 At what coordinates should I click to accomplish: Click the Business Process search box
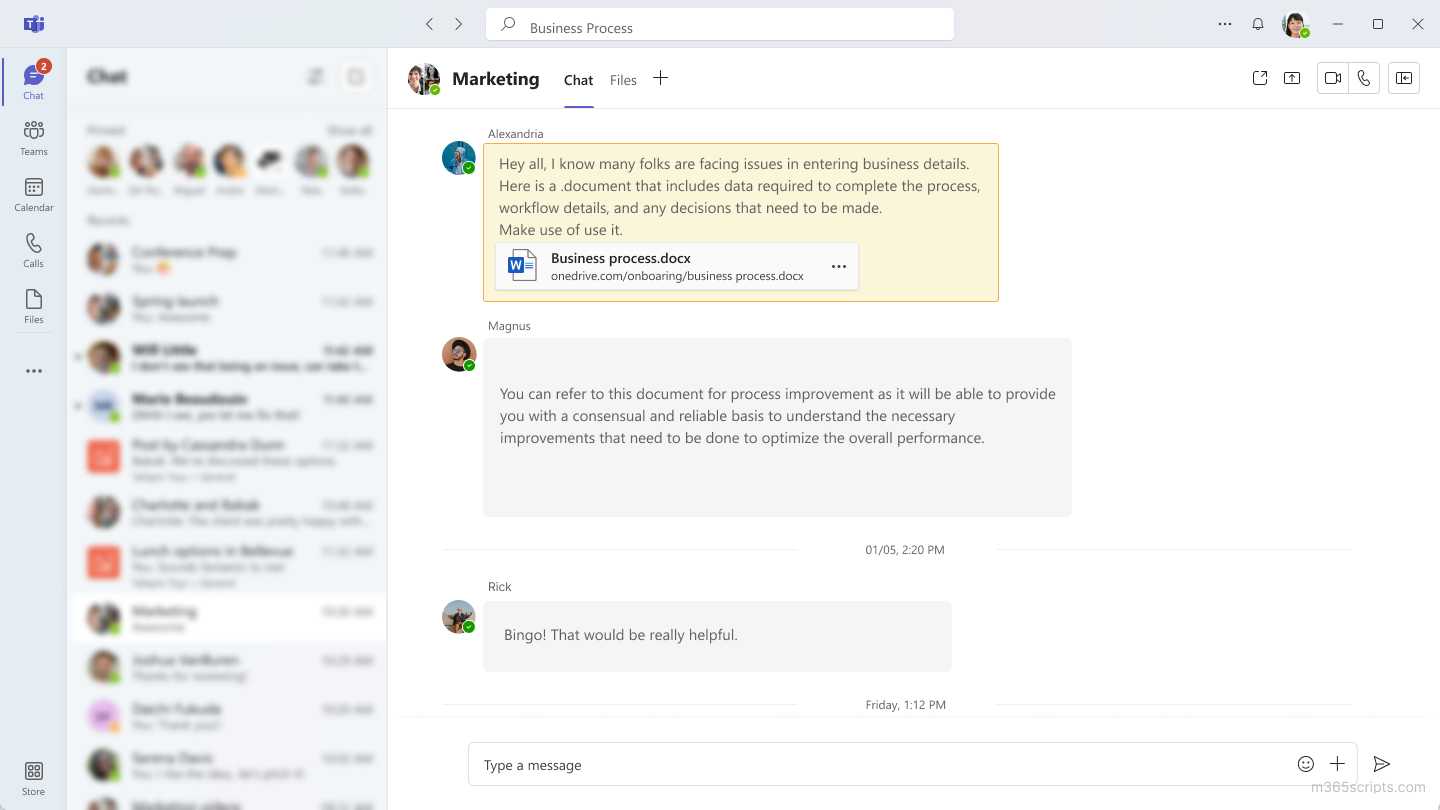pyautogui.click(x=720, y=25)
